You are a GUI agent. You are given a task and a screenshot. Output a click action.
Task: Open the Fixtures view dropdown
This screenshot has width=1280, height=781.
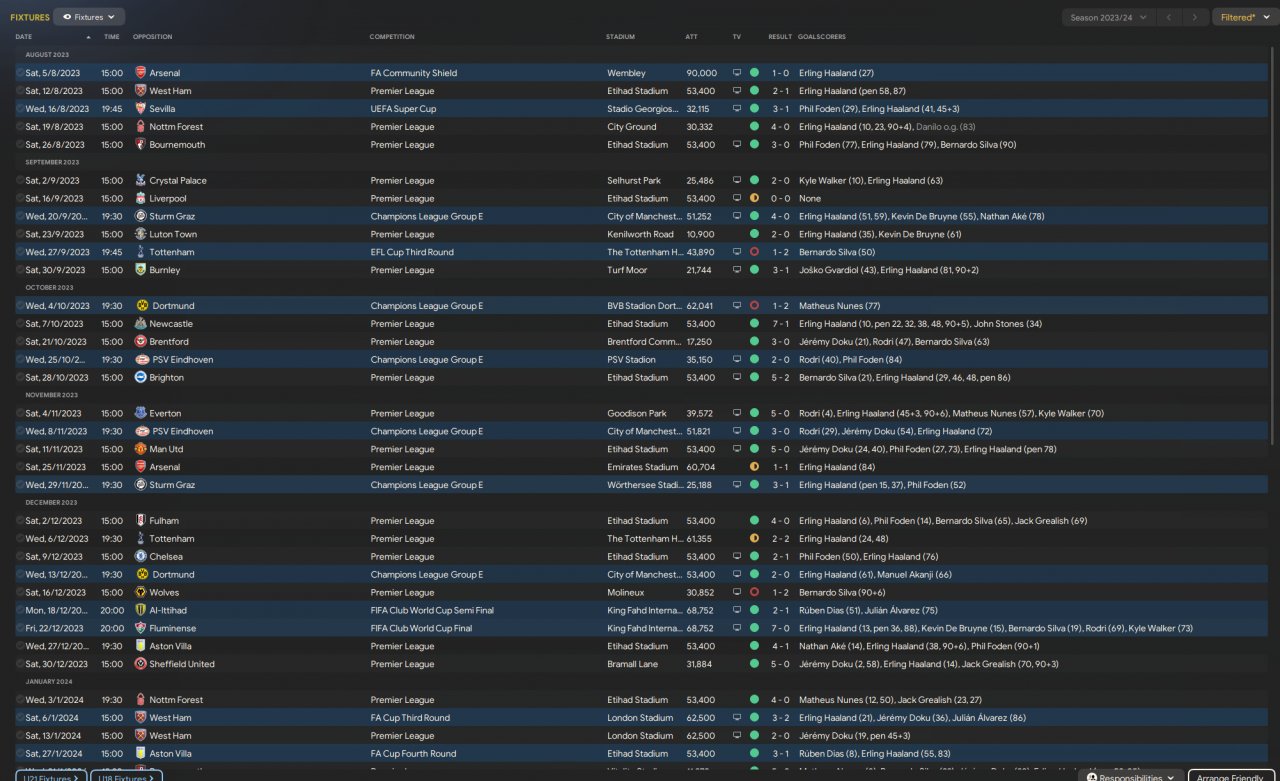click(x=89, y=17)
